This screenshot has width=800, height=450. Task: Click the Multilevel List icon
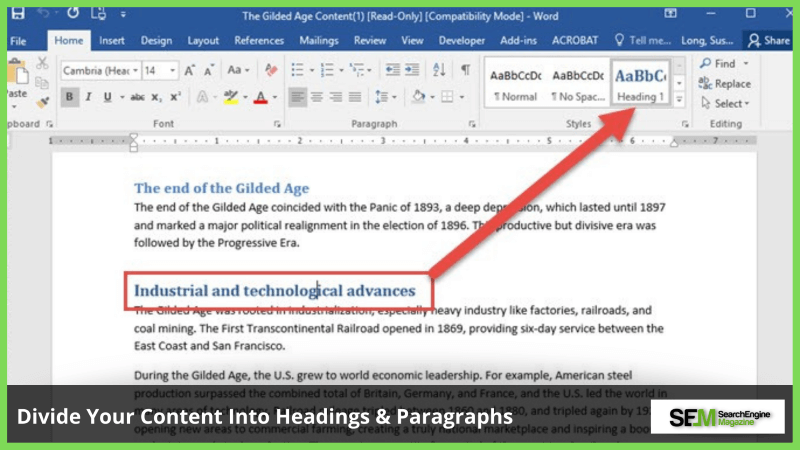click(x=357, y=70)
